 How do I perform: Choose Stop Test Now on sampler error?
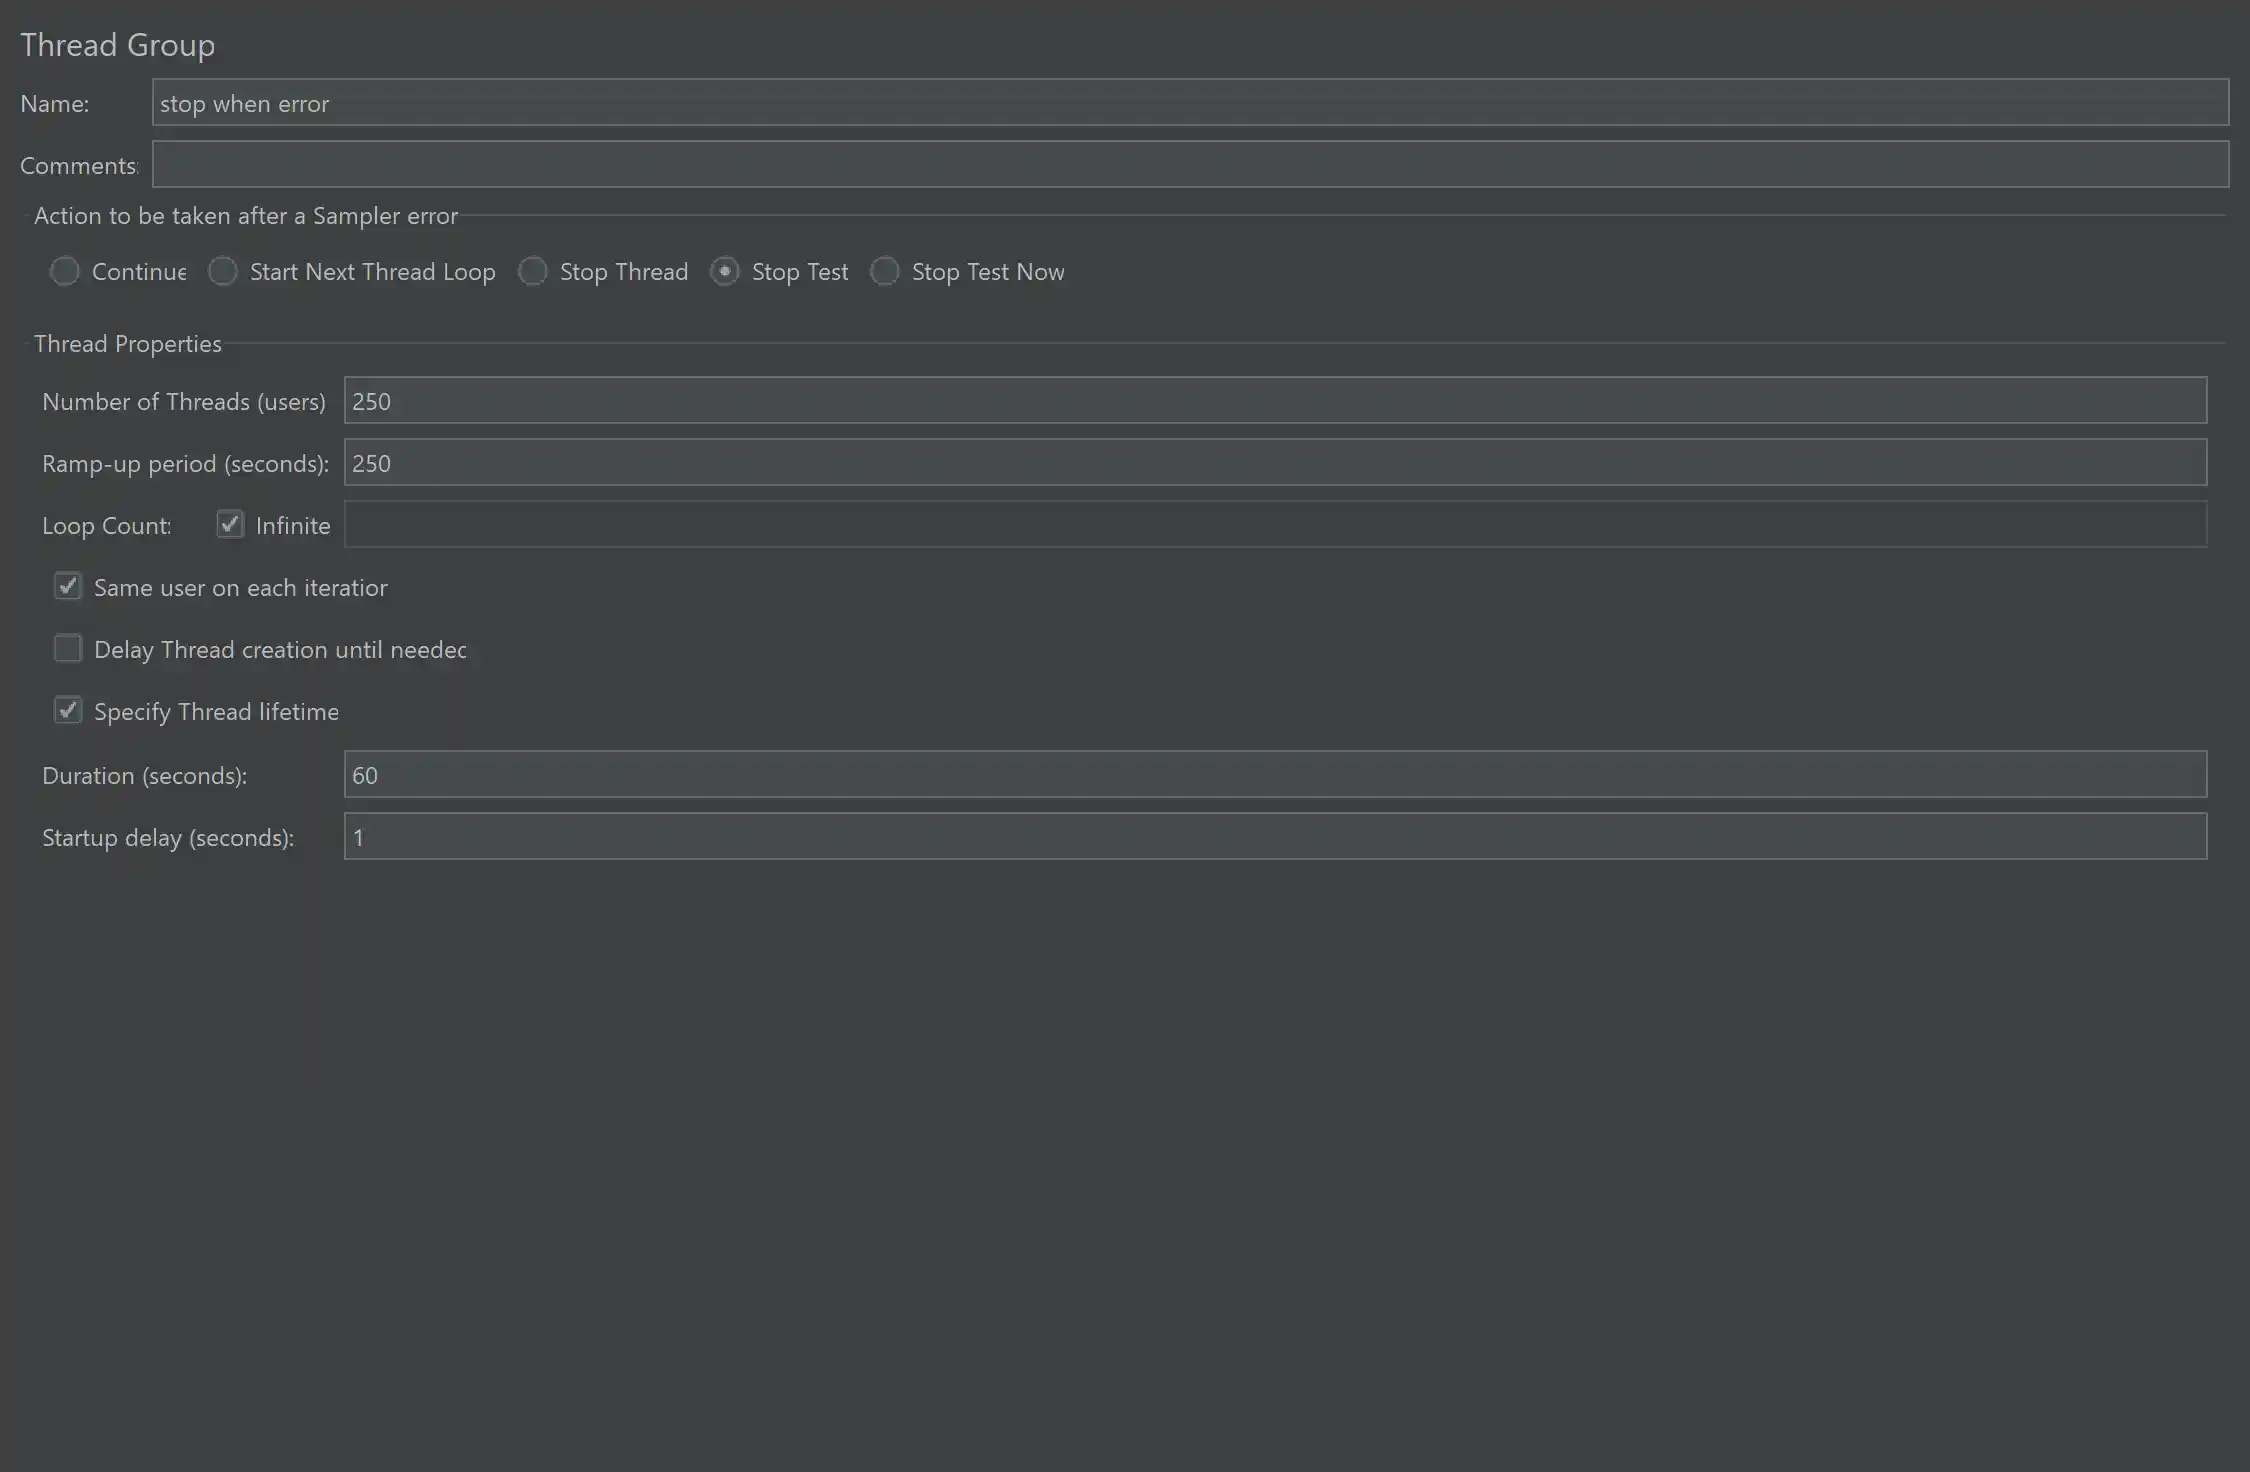point(885,272)
